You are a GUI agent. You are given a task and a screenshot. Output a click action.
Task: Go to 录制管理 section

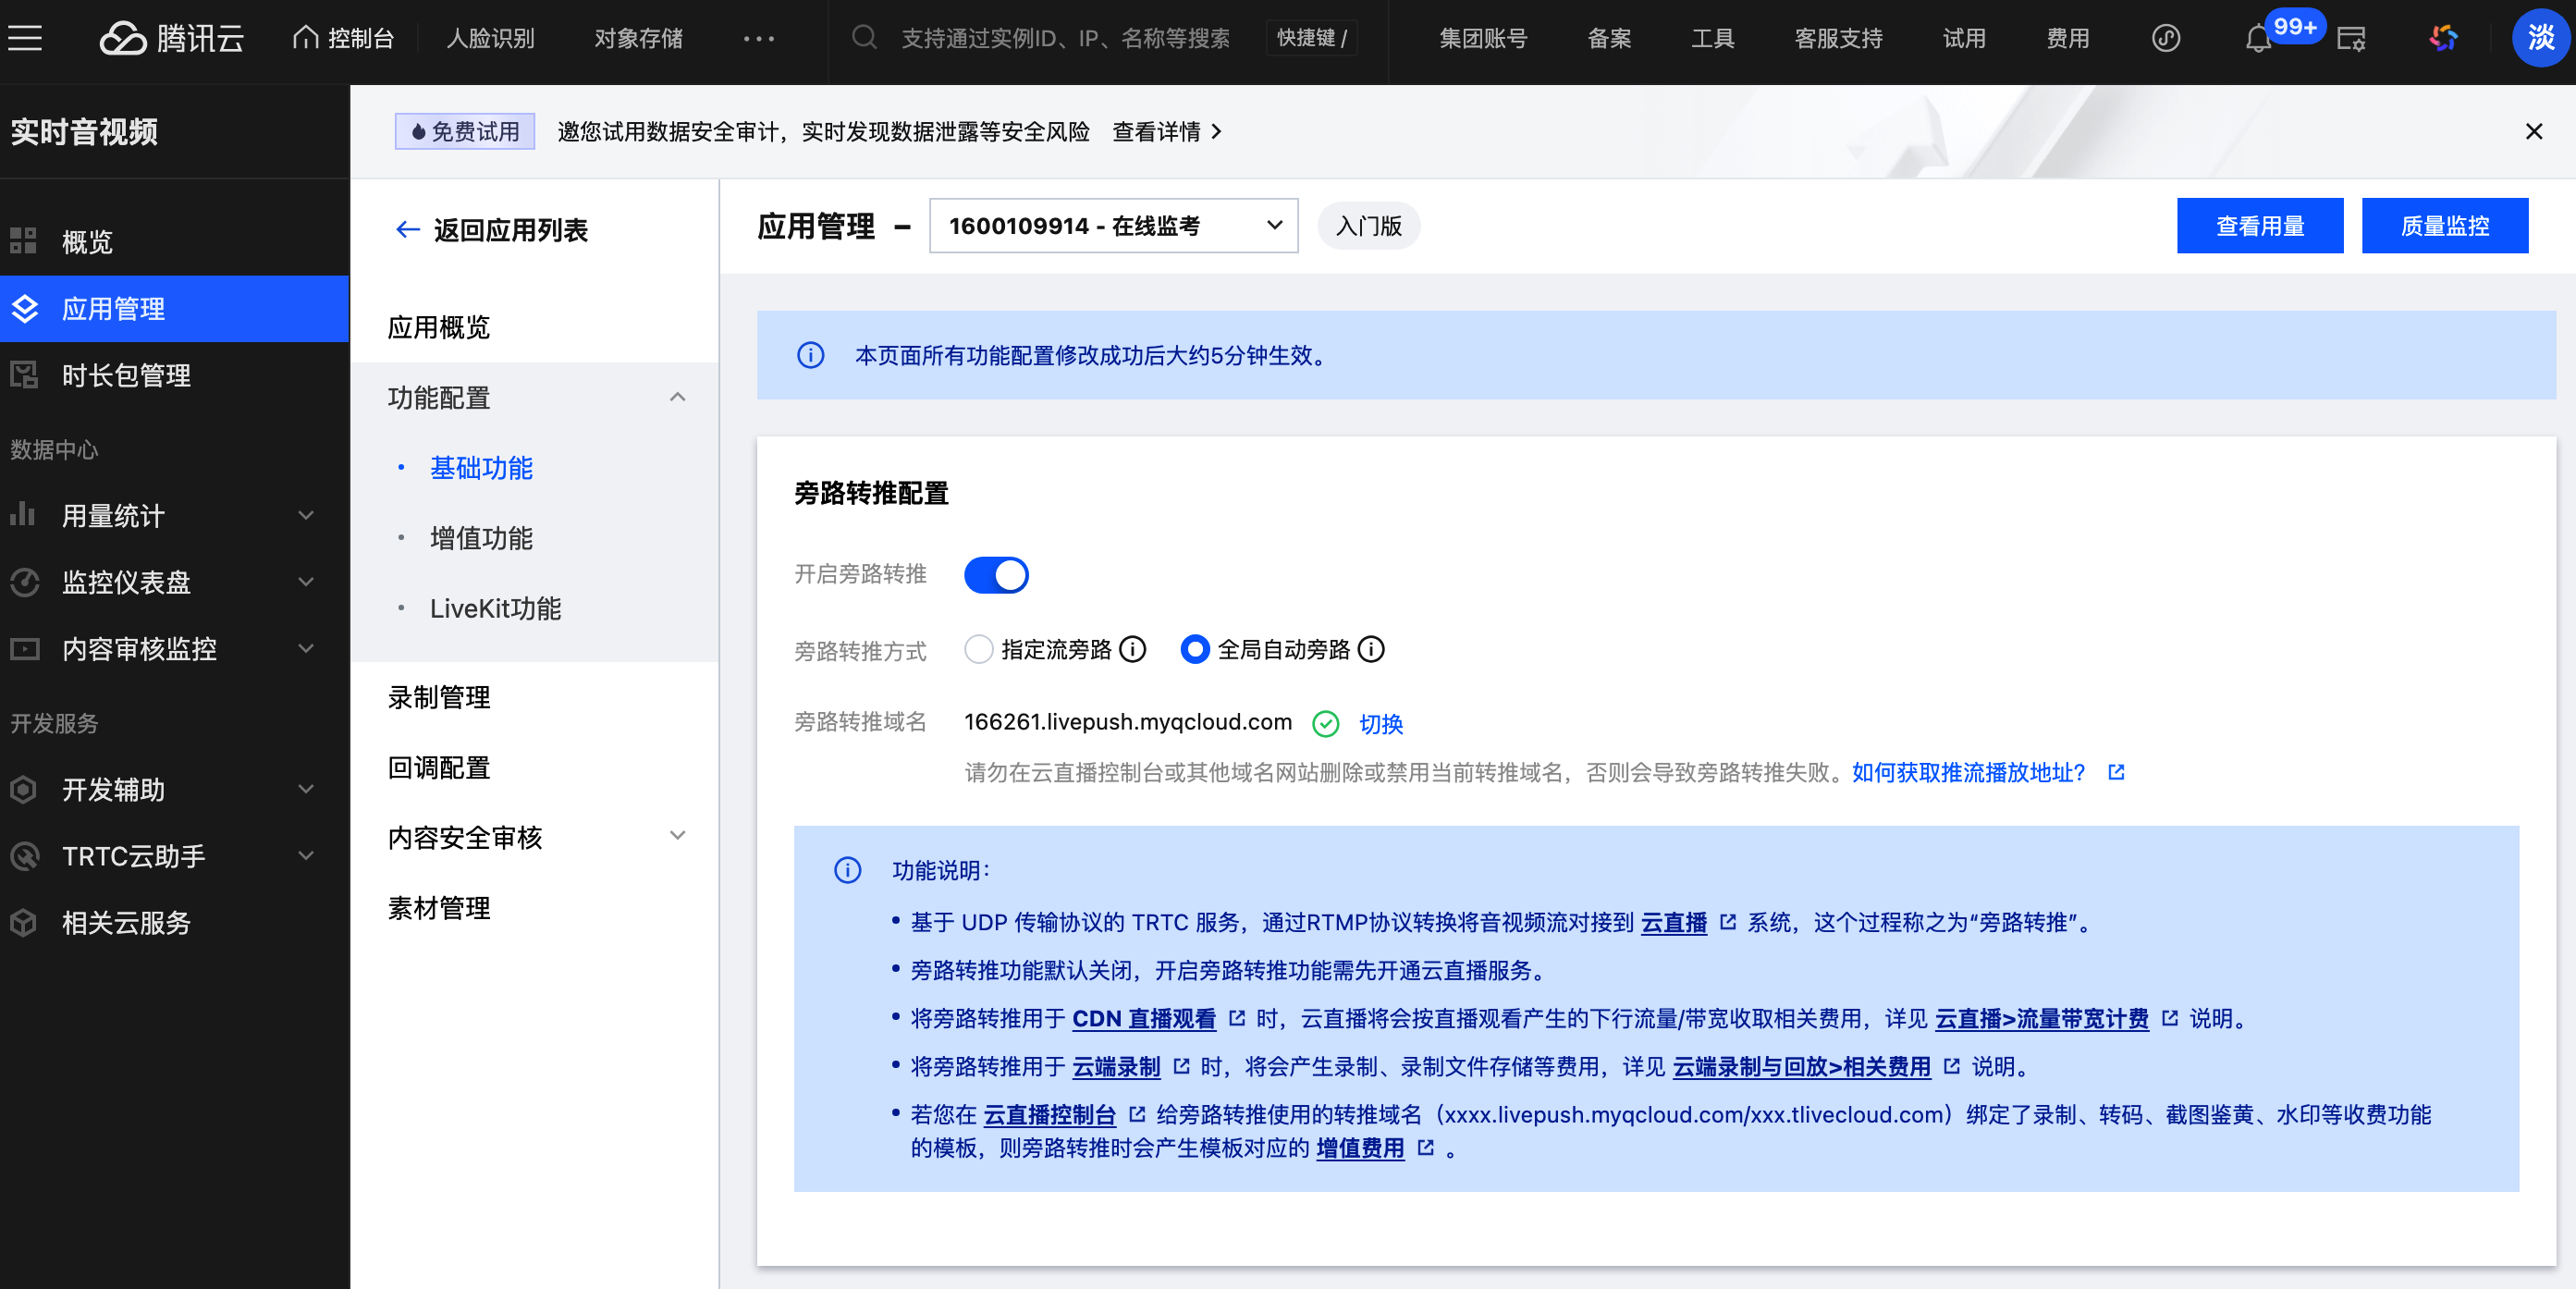tap(439, 697)
